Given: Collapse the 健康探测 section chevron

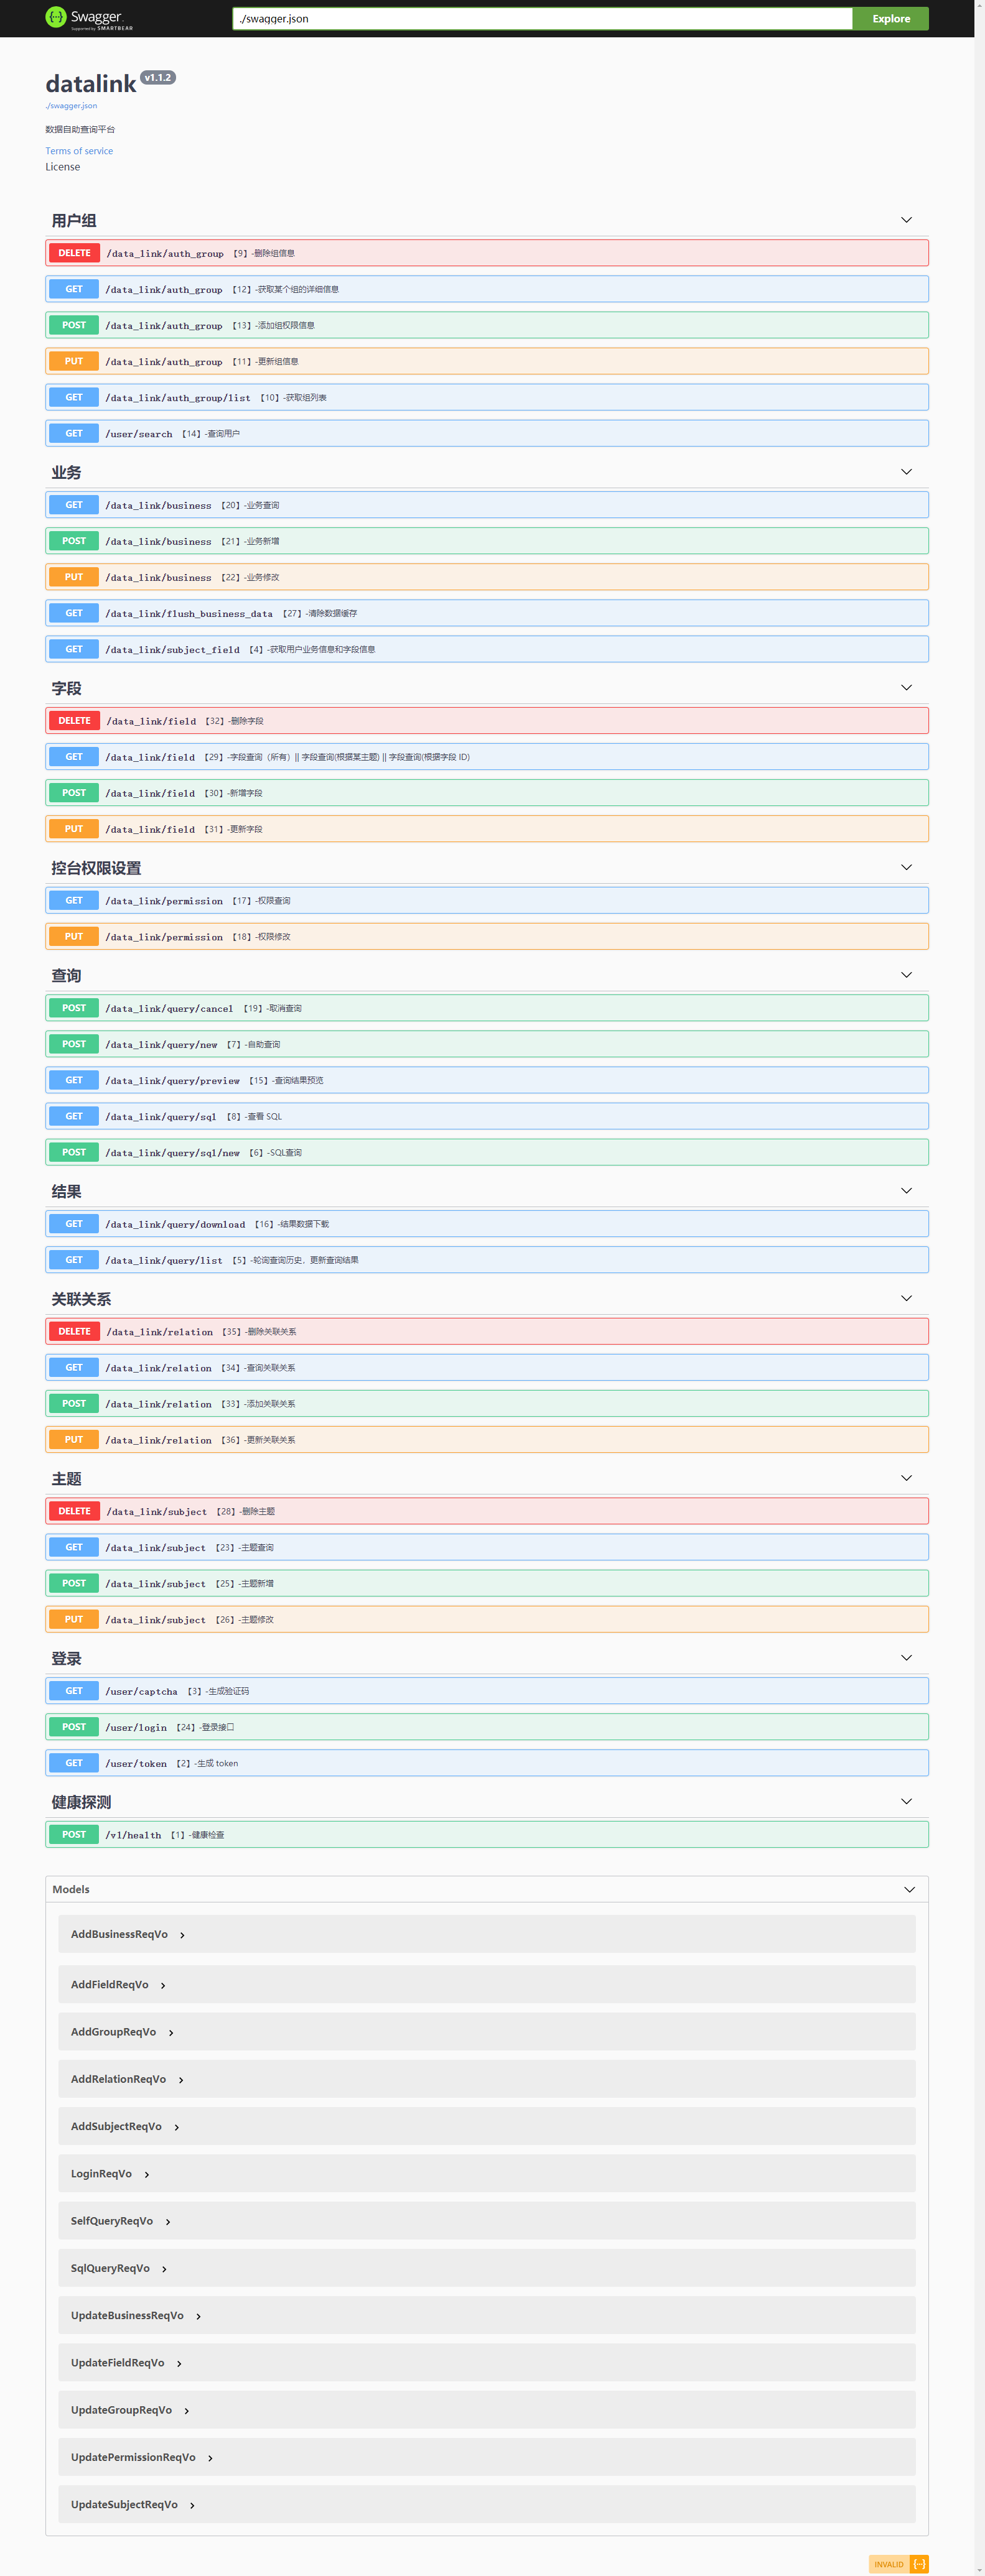Looking at the screenshot, I should point(906,1802).
